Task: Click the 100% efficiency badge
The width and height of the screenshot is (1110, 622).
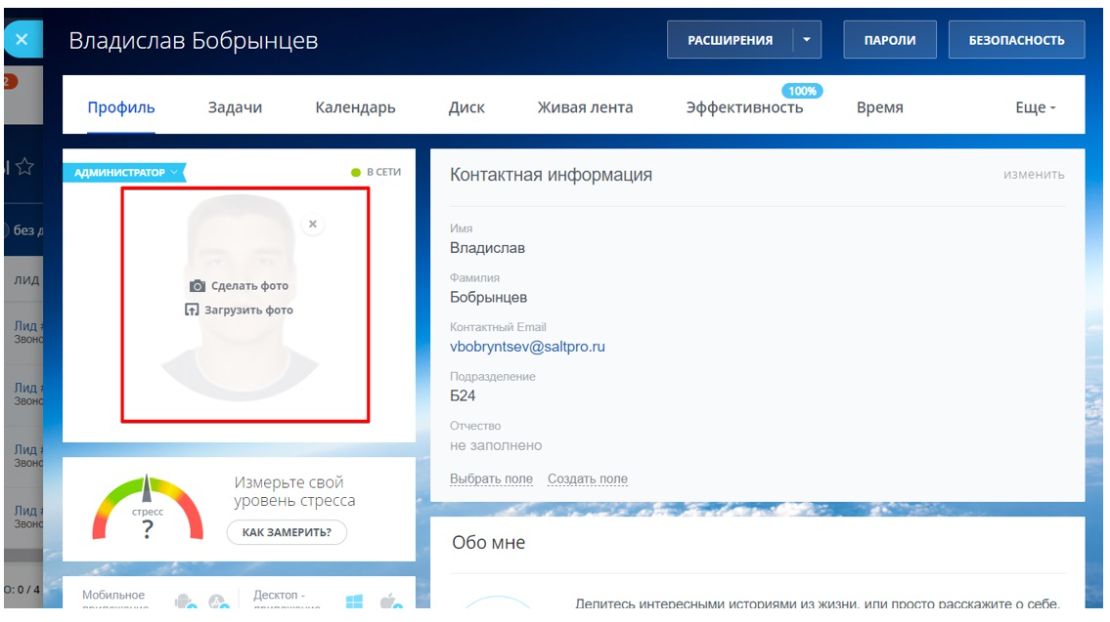Action: [802, 91]
